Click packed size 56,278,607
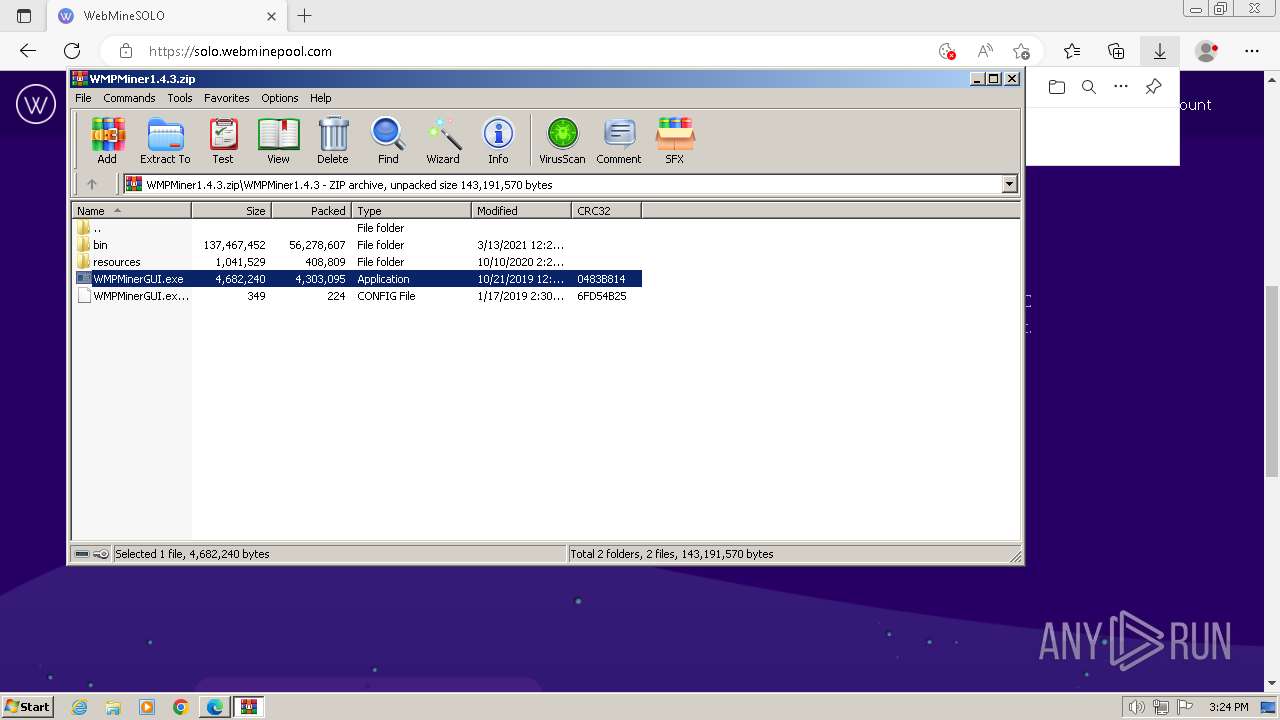 317,245
